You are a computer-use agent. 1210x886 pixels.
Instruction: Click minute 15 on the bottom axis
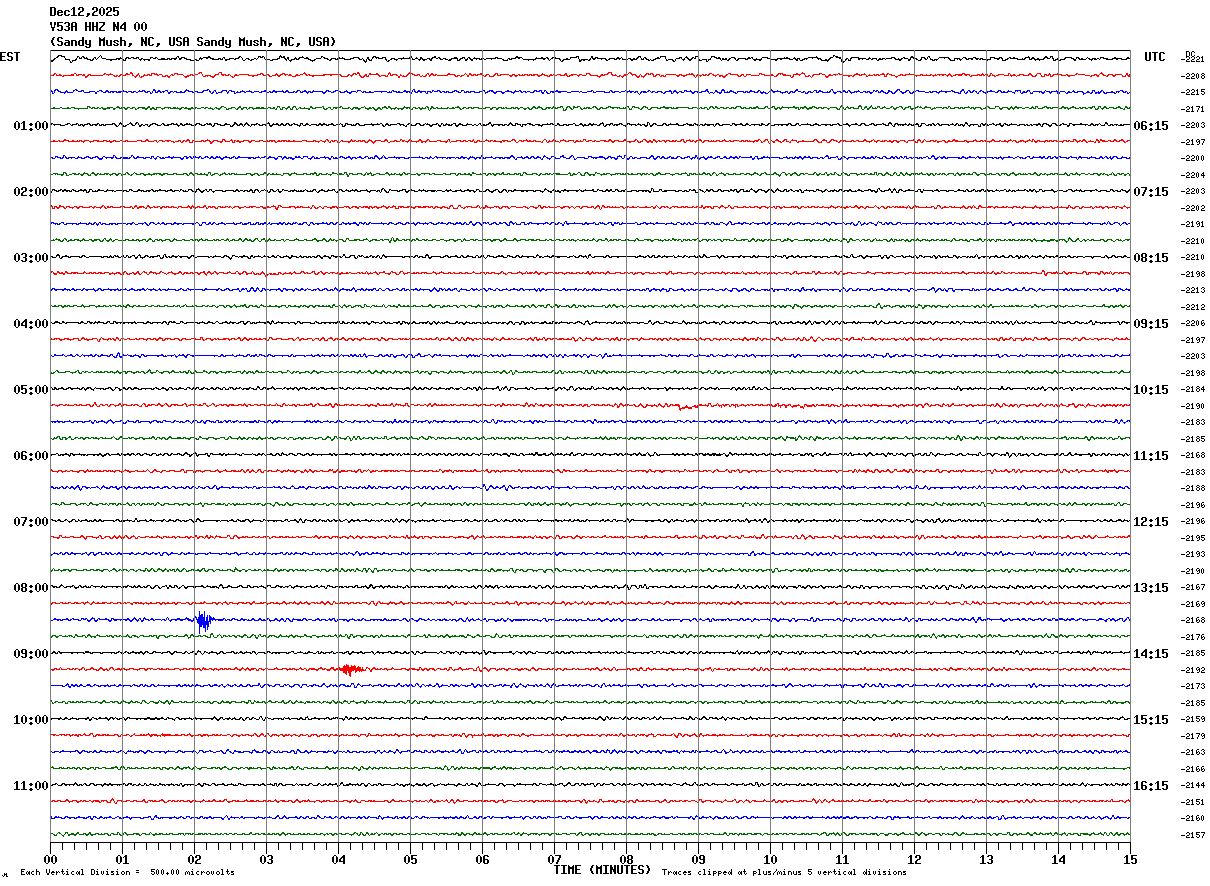coord(1129,859)
